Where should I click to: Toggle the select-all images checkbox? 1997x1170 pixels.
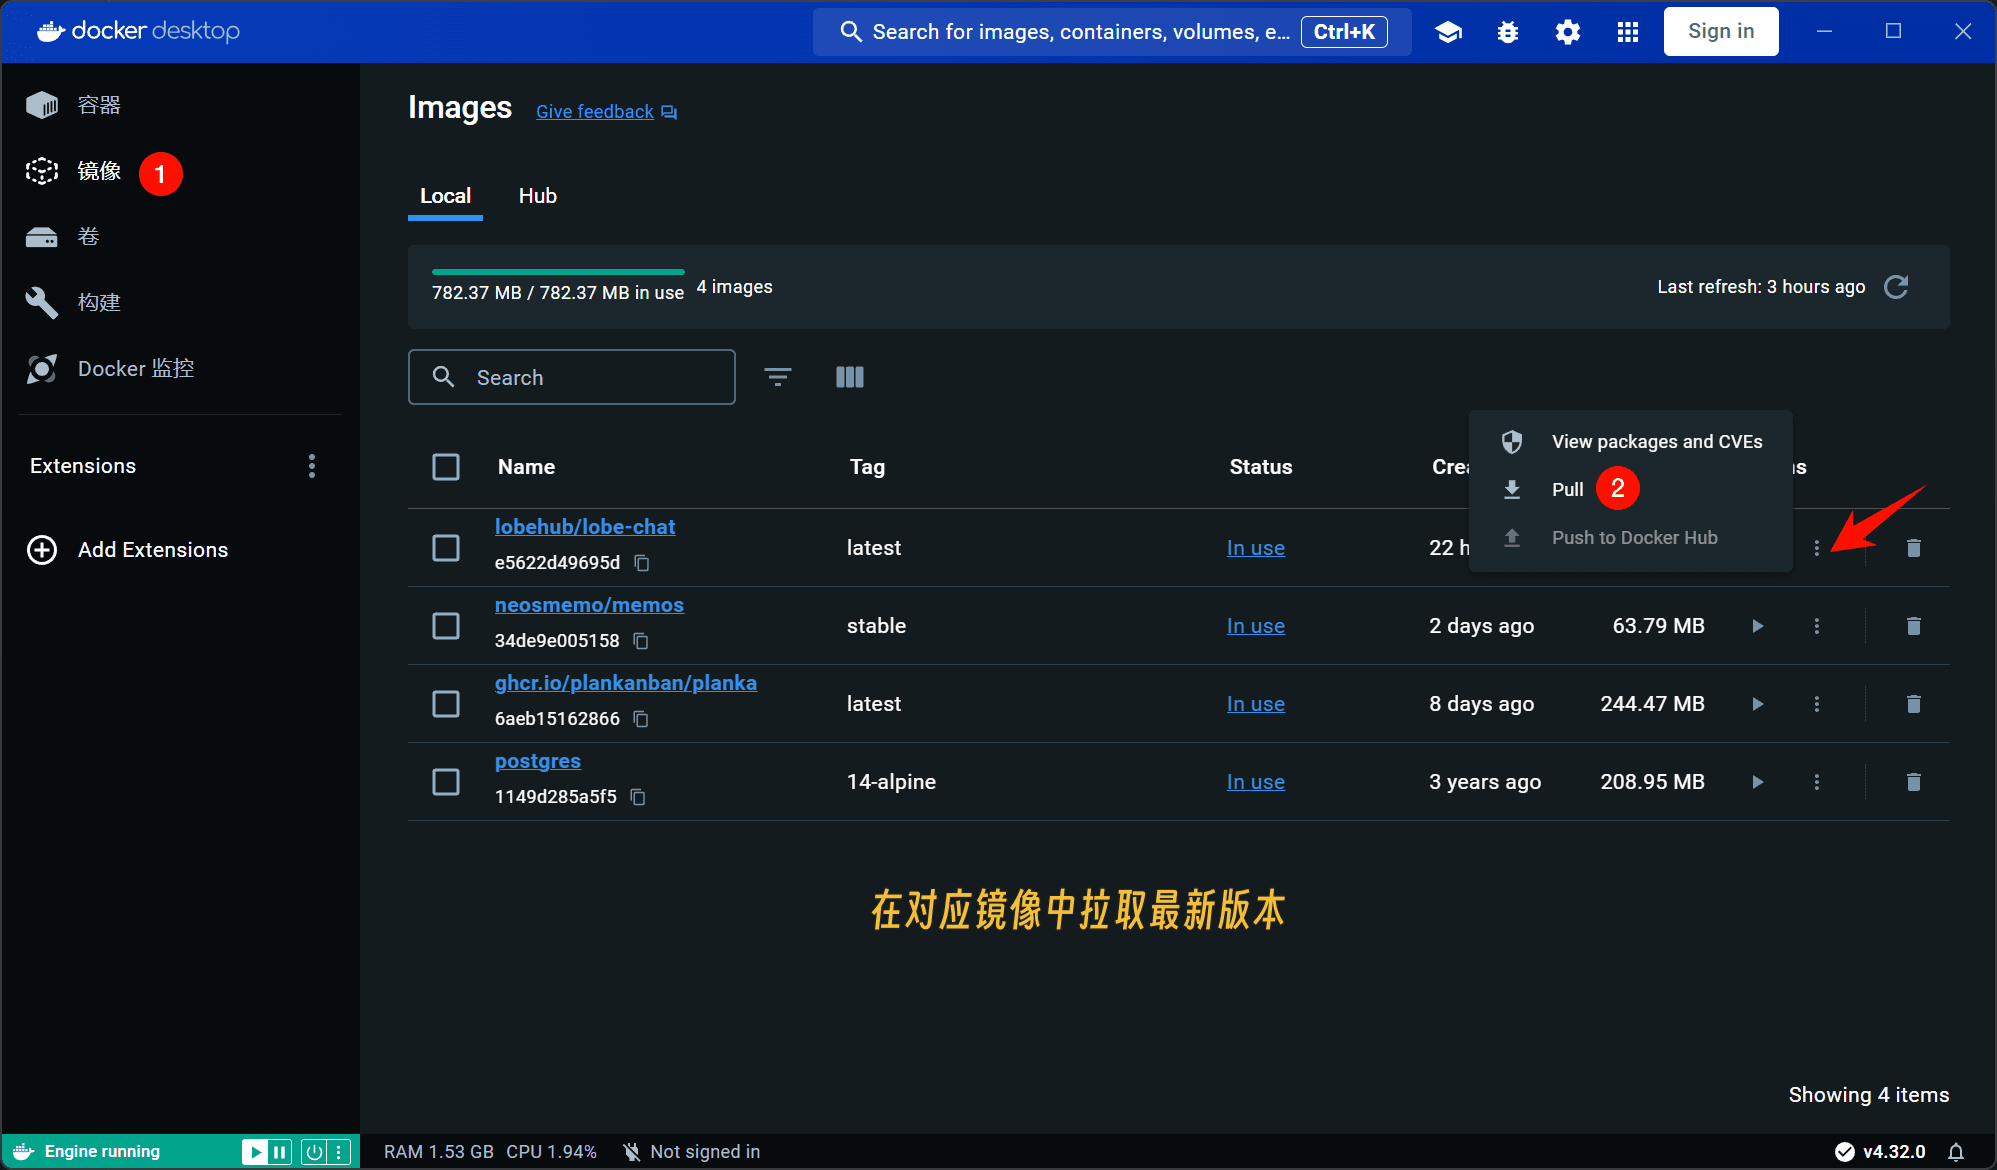click(x=446, y=467)
